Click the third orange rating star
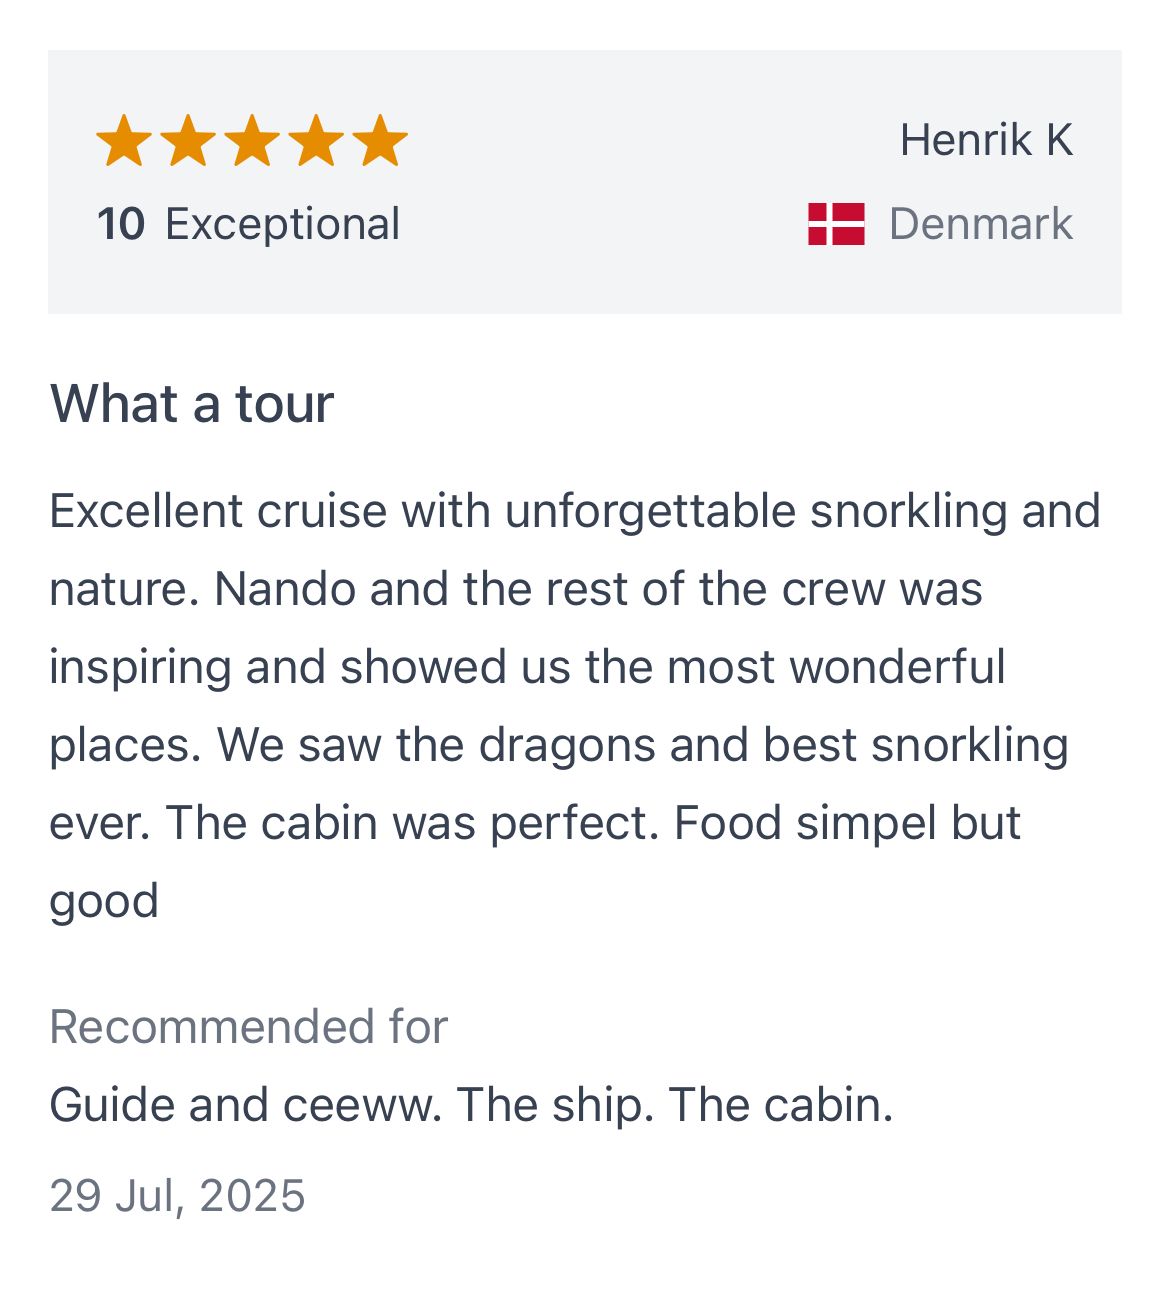 (252, 140)
